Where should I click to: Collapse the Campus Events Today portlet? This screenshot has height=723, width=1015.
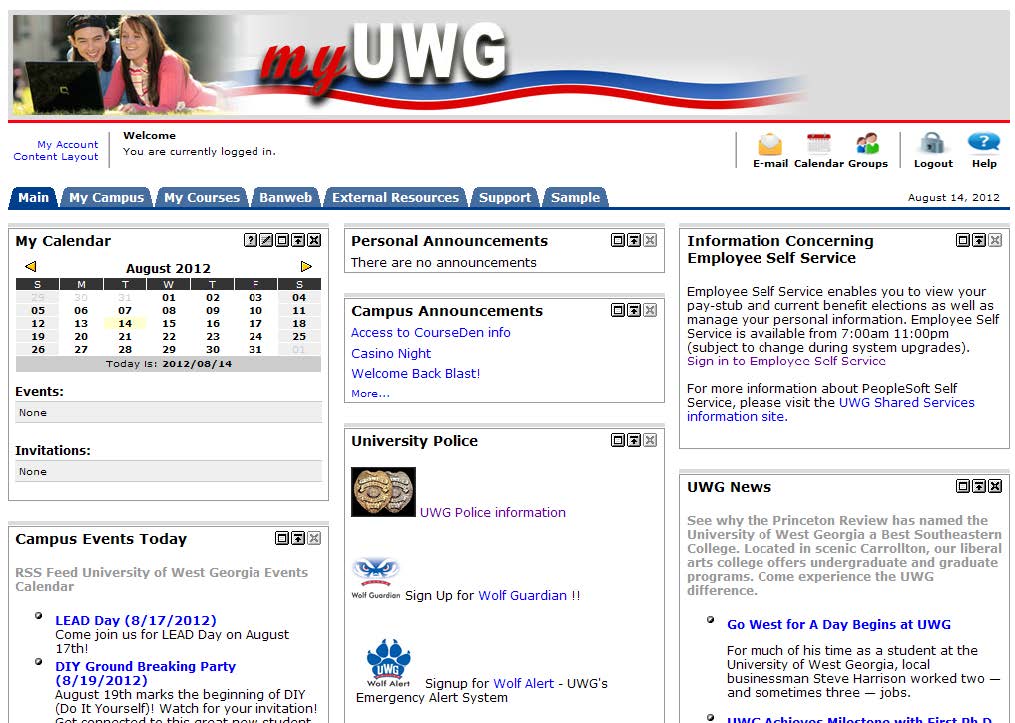(x=298, y=538)
